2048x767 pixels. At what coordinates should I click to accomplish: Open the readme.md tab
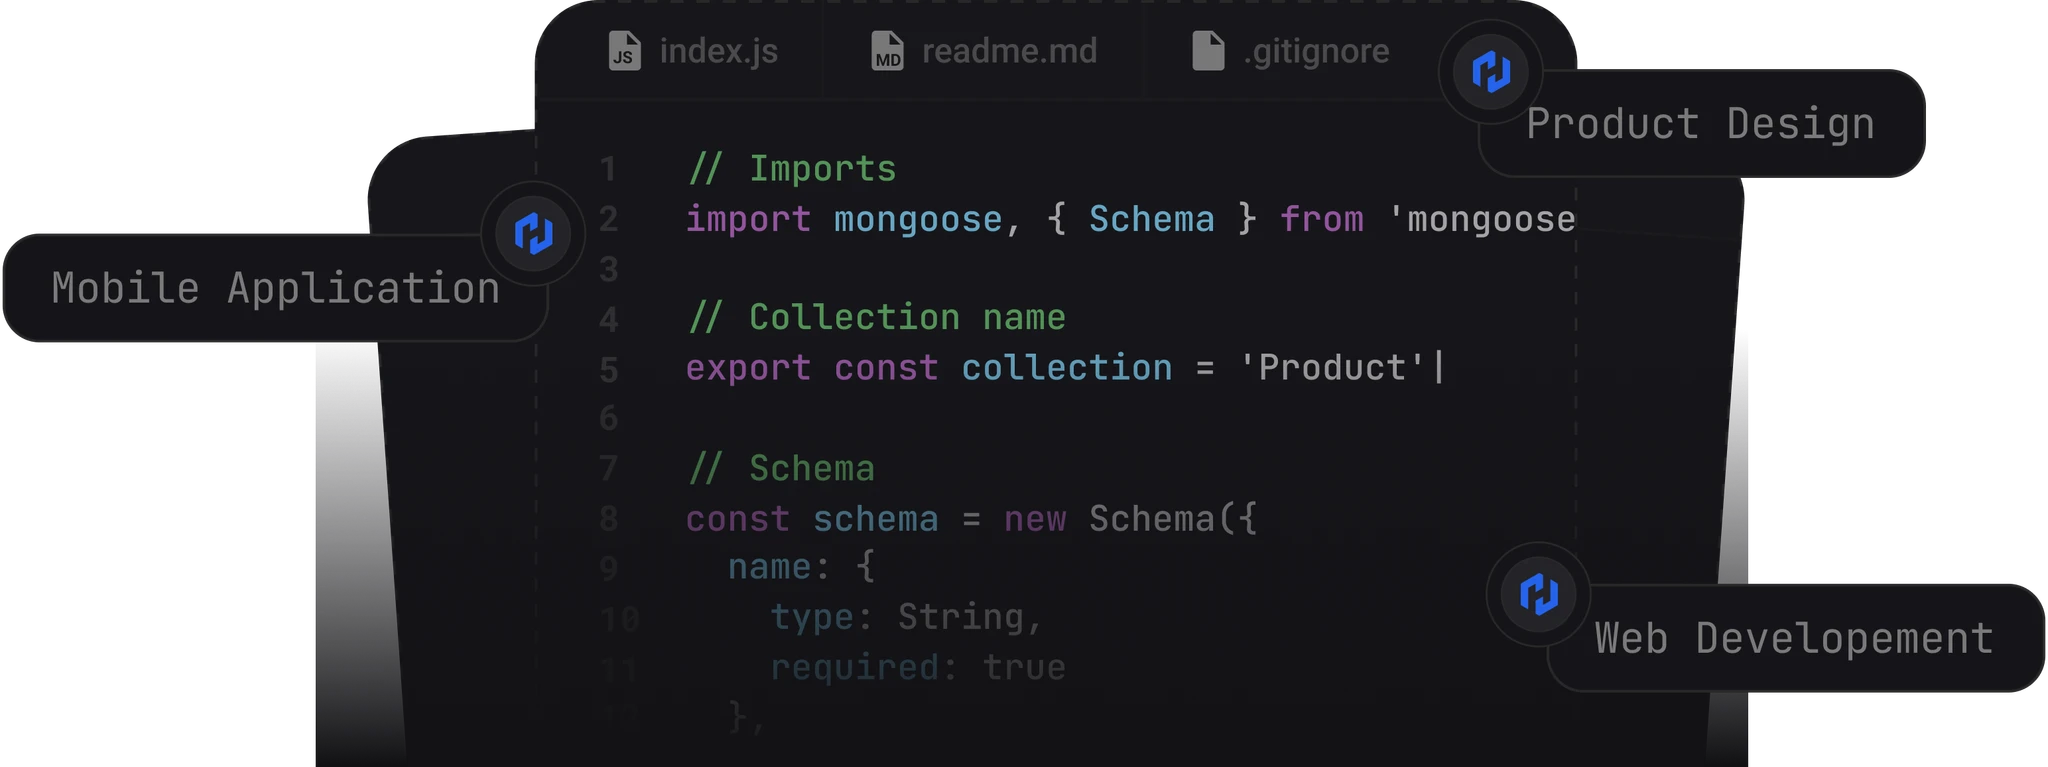tap(1008, 51)
